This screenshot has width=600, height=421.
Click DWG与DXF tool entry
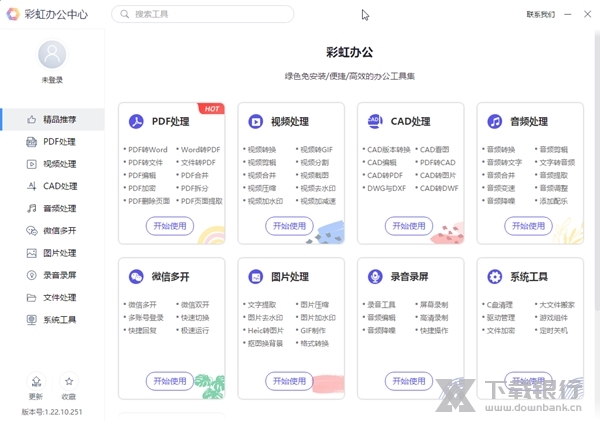pos(386,188)
